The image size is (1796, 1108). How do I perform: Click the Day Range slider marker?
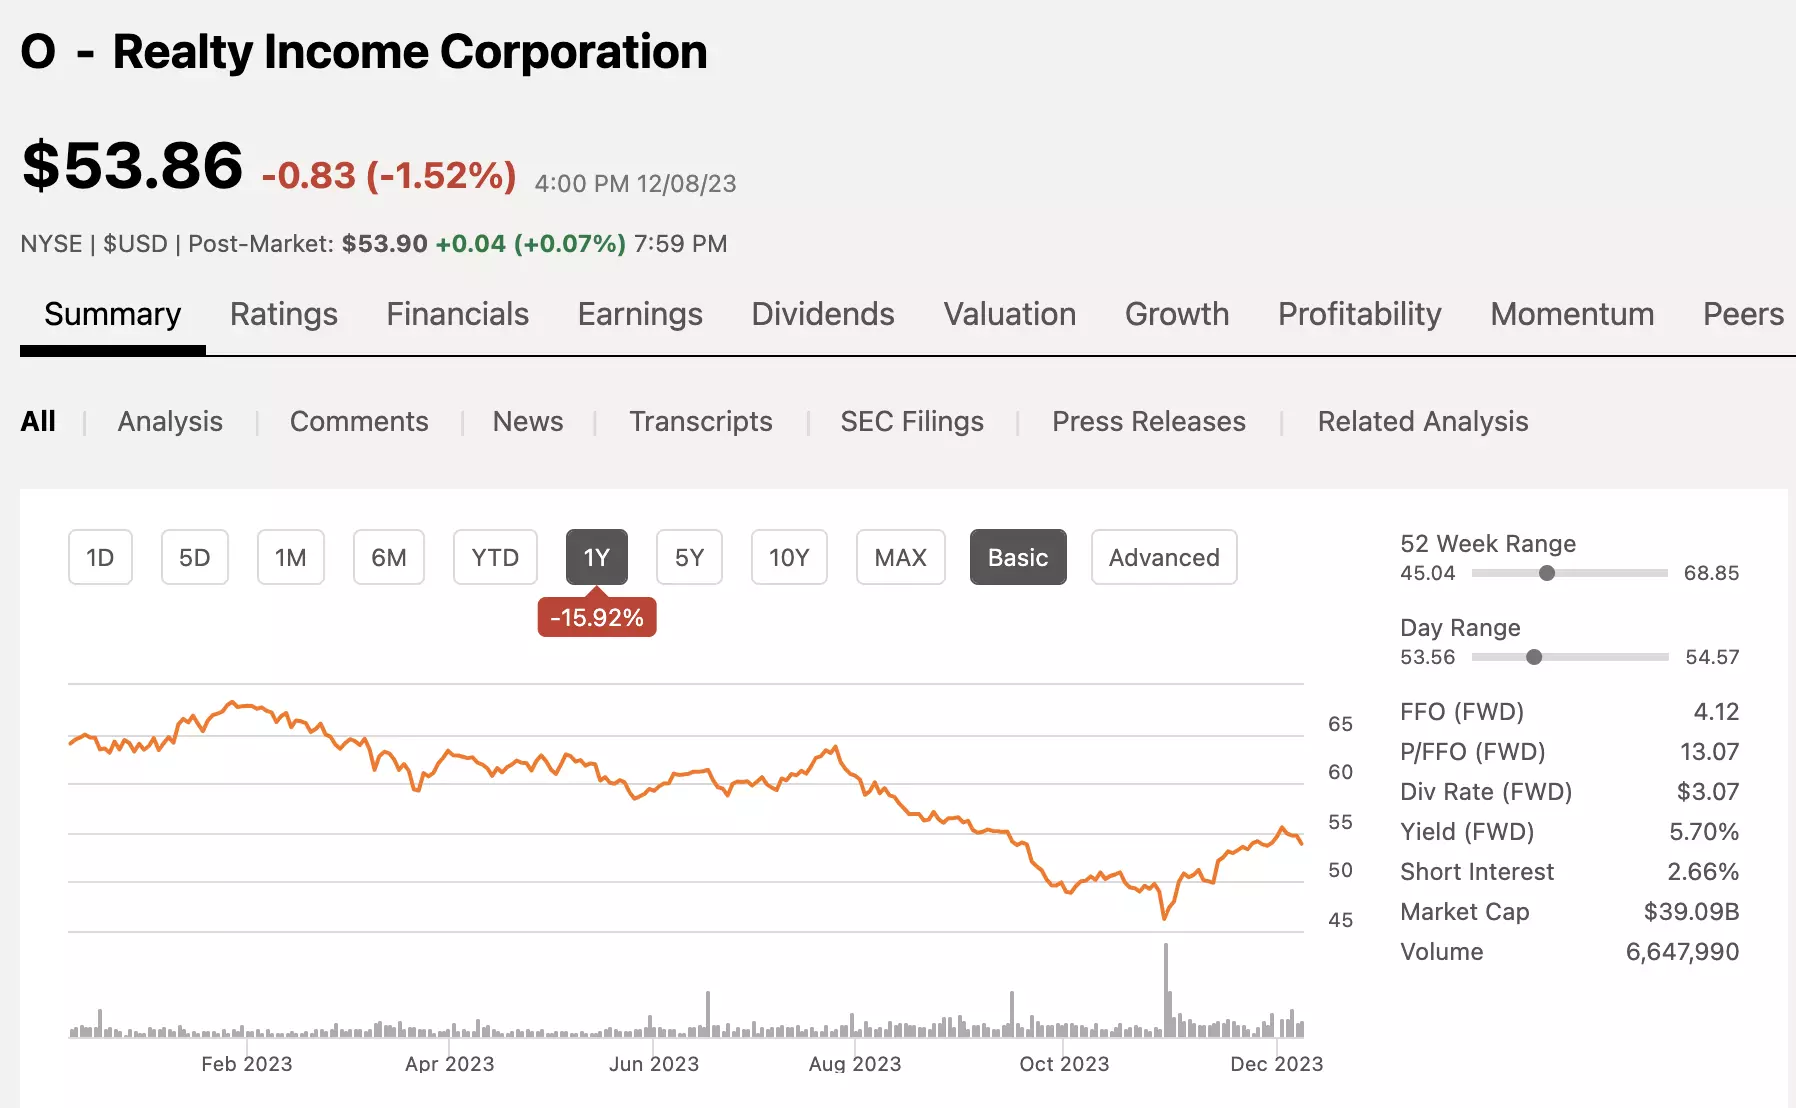click(1534, 657)
